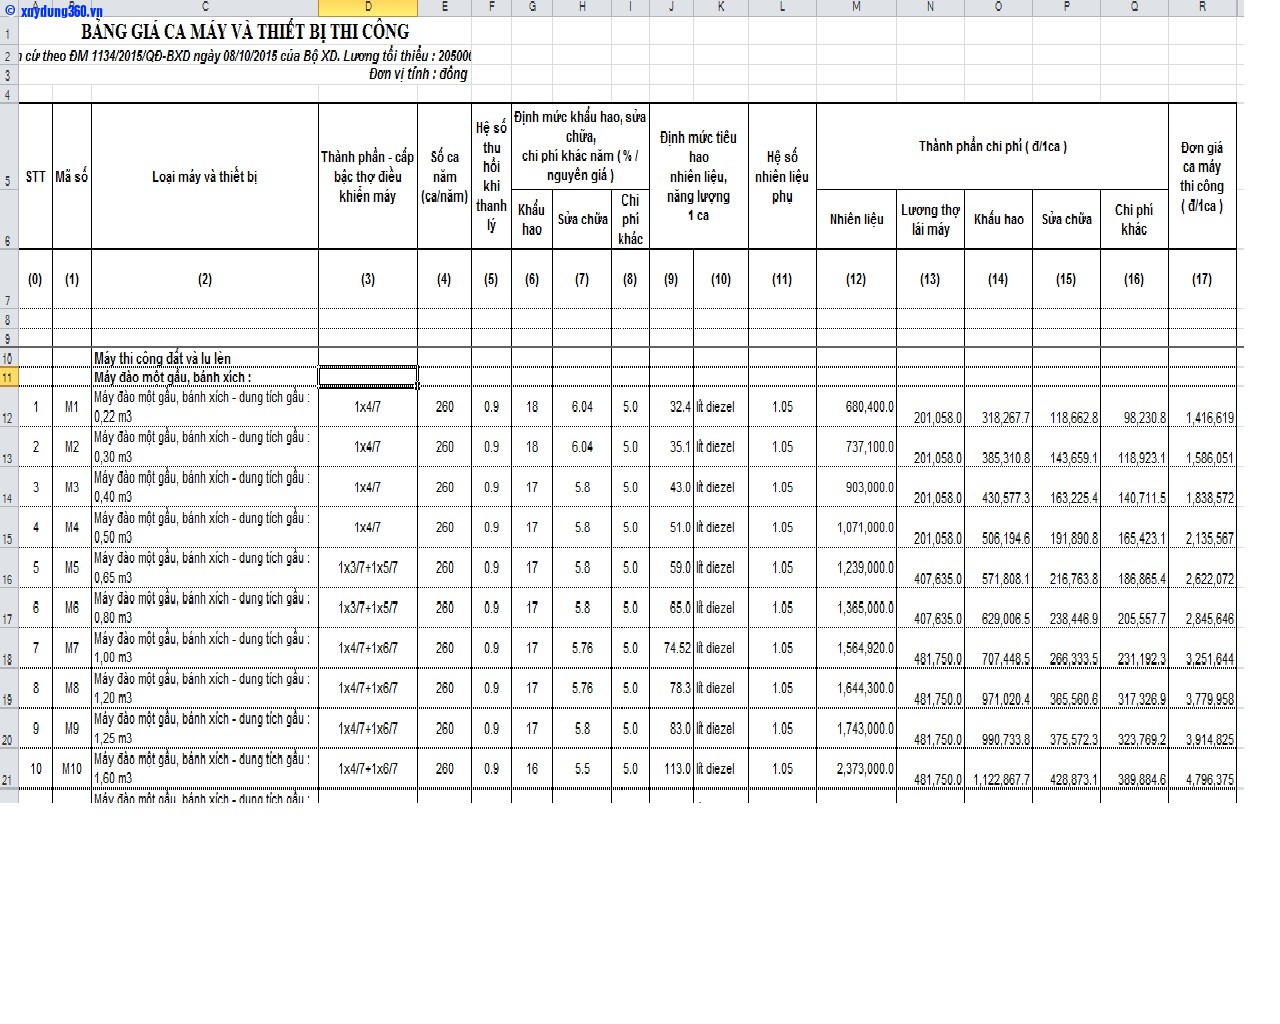
Task: Click the other cost cell "98,230.8"
Action: 1134,407
